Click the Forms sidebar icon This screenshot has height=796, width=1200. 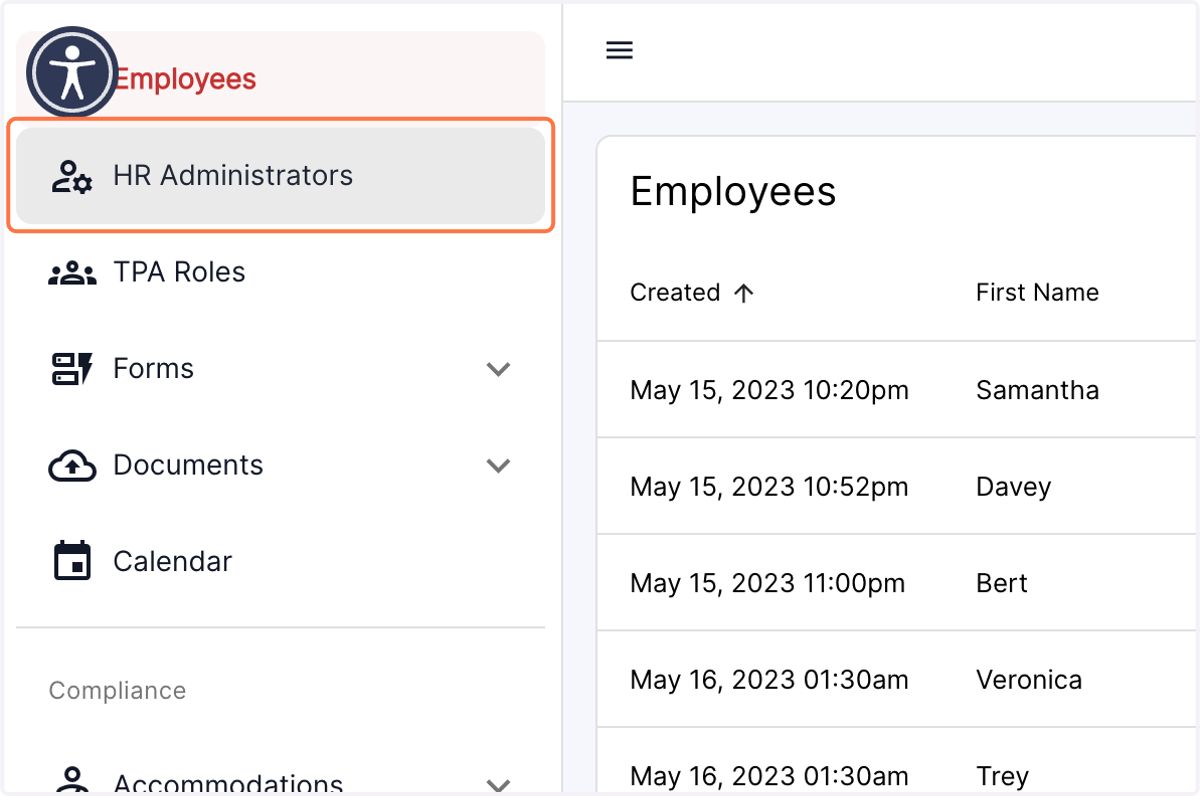click(x=72, y=369)
